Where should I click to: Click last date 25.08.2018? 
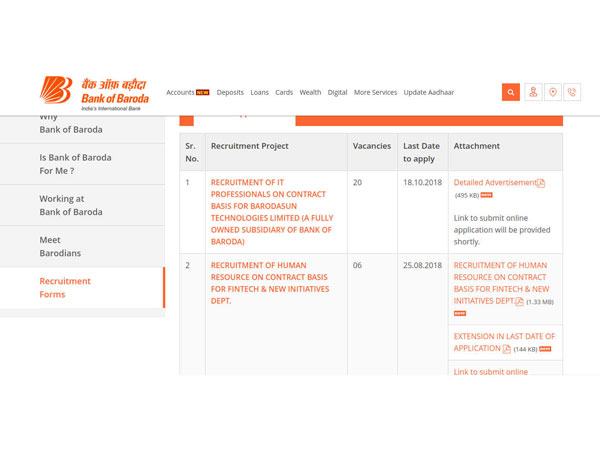(x=422, y=265)
